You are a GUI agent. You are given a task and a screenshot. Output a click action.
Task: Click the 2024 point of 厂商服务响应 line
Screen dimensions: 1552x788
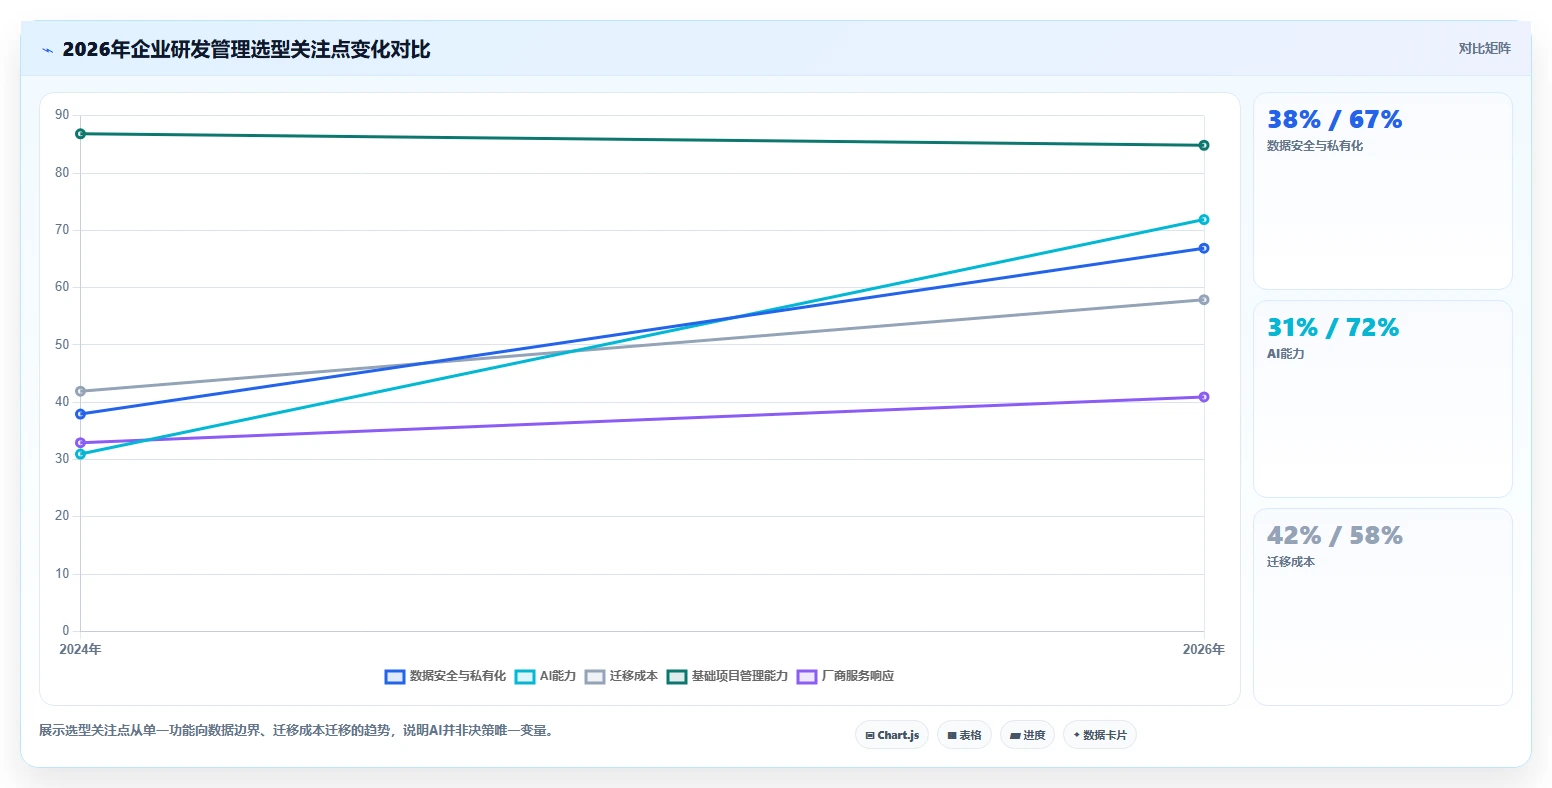pos(80,443)
